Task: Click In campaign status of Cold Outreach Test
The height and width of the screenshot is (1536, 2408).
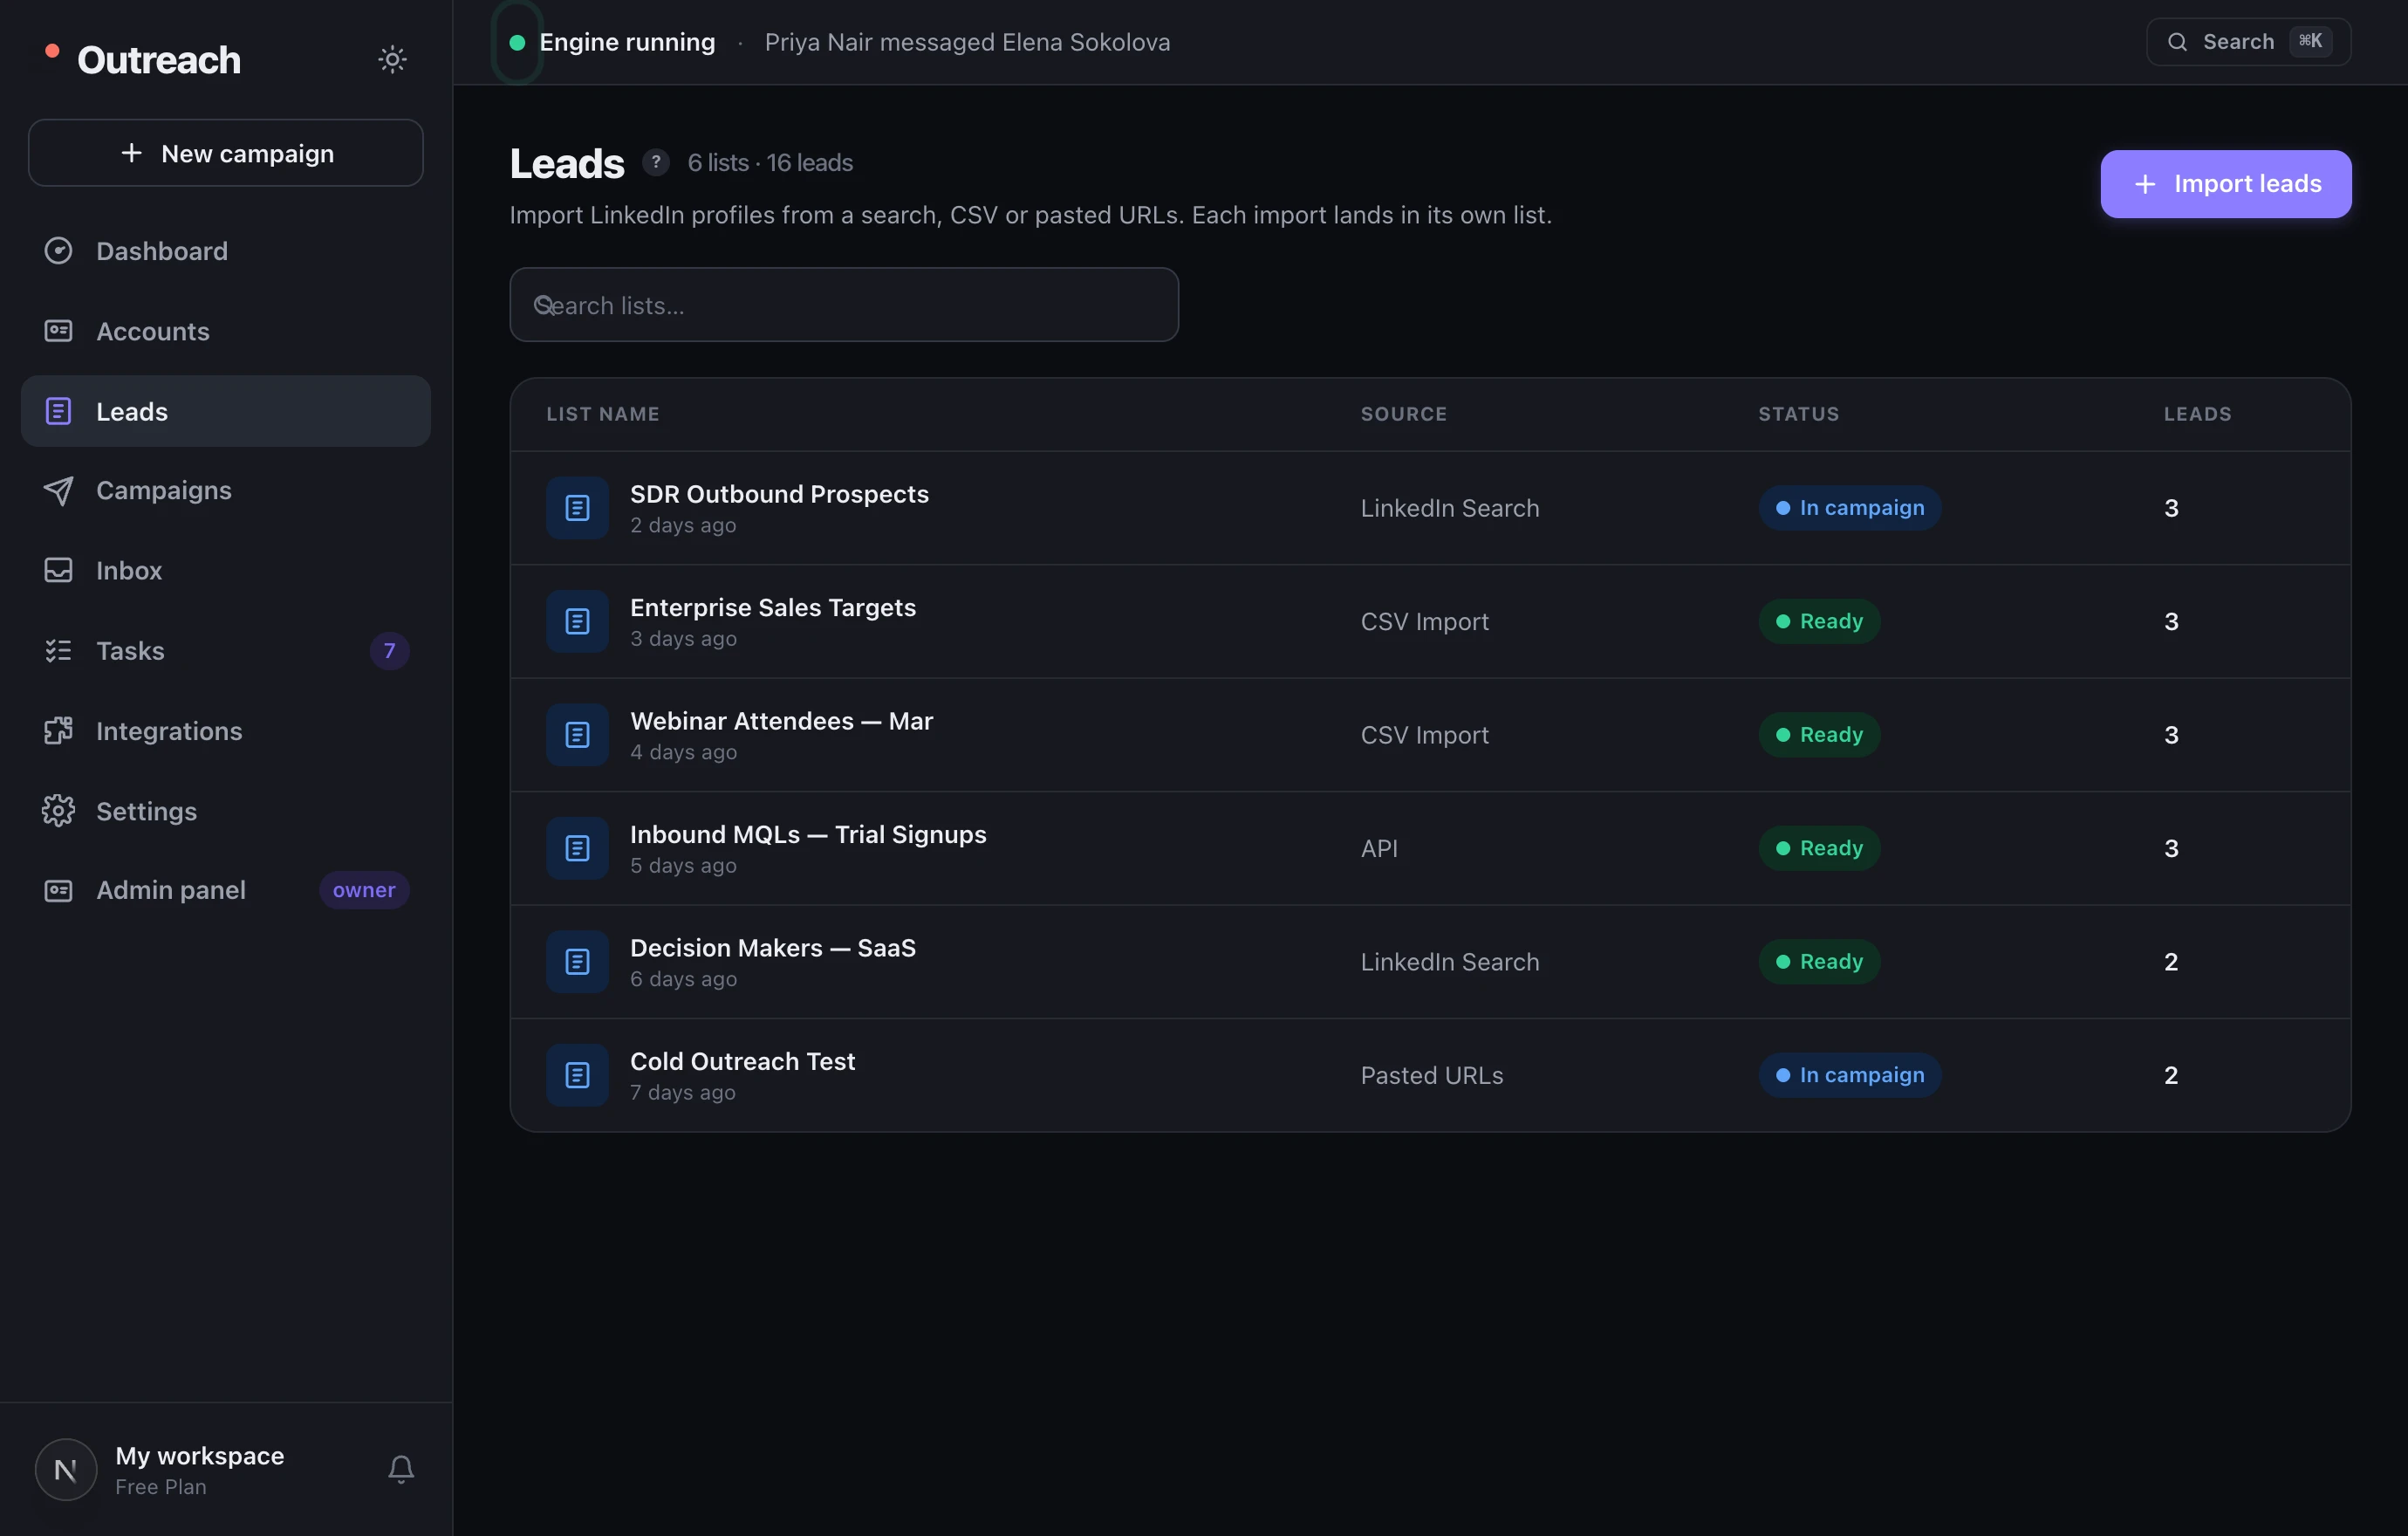Action: pos(1850,1075)
